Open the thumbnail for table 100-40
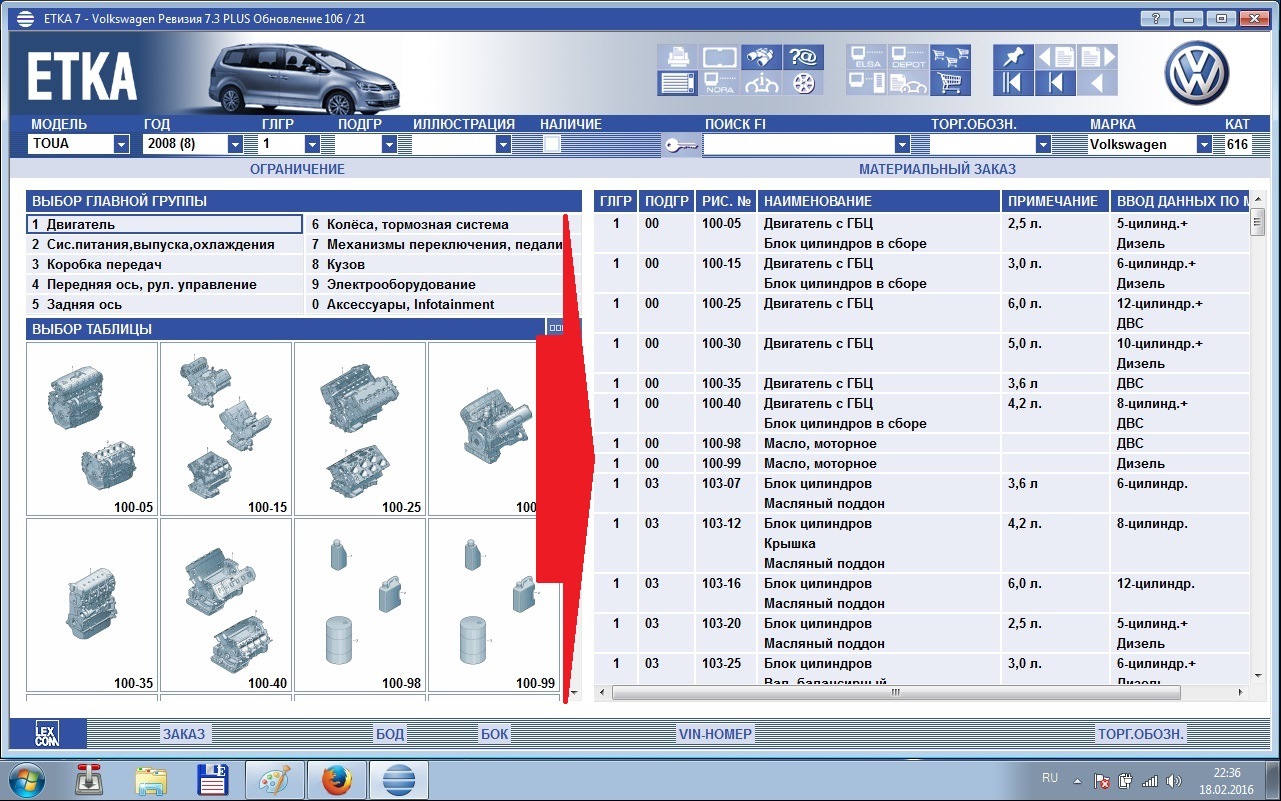This screenshot has height=801, width=1281. tap(226, 605)
